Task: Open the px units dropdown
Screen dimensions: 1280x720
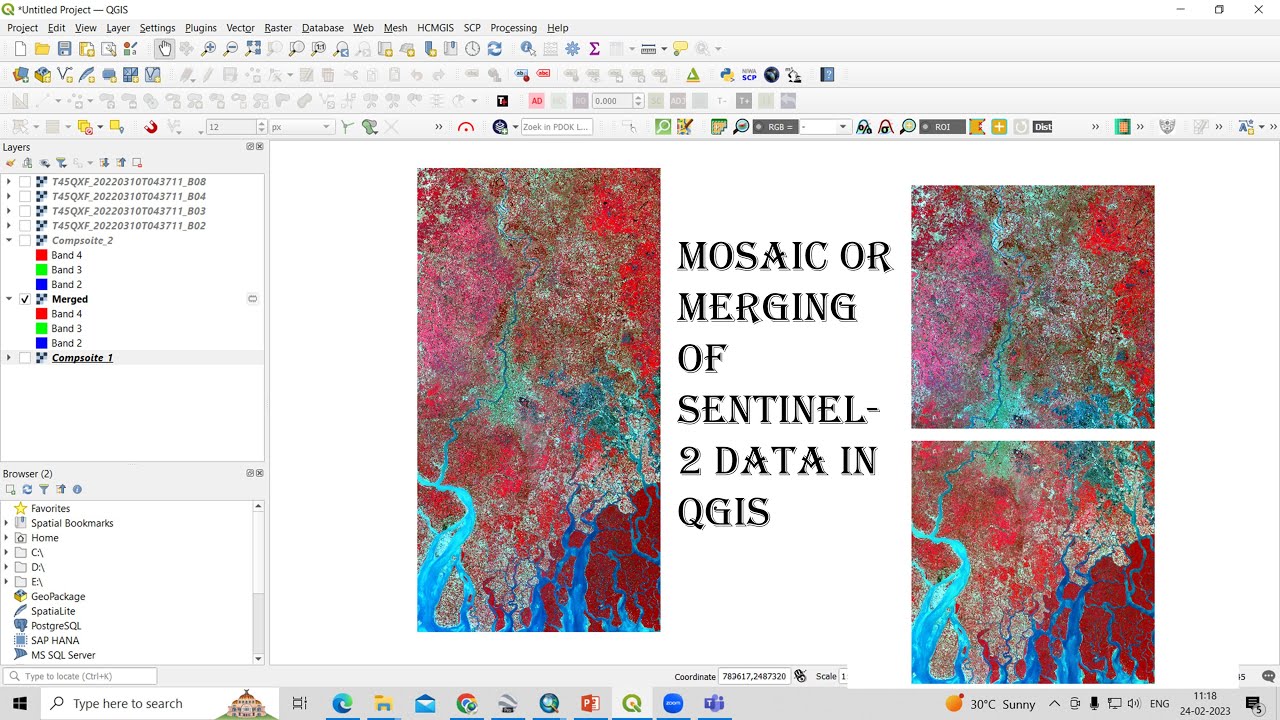Action: tap(301, 127)
